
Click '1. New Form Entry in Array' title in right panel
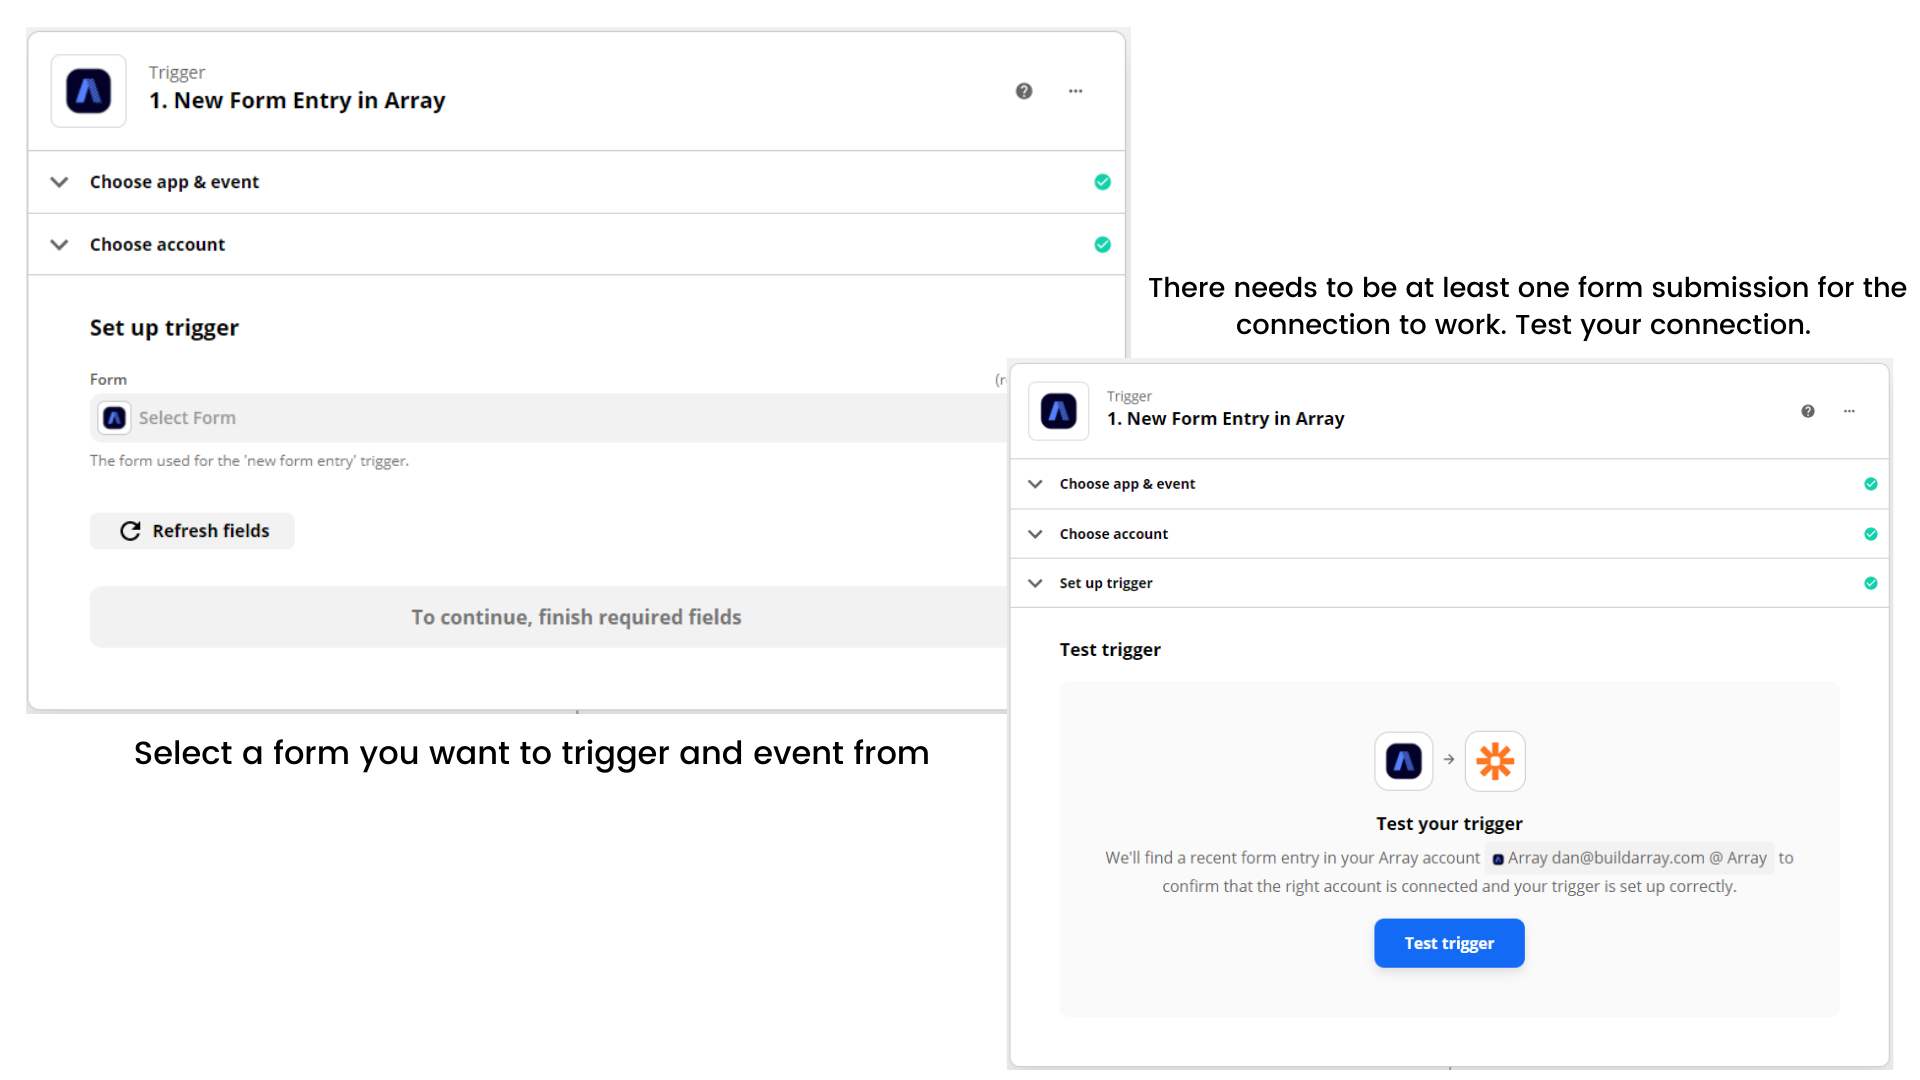1225,419
